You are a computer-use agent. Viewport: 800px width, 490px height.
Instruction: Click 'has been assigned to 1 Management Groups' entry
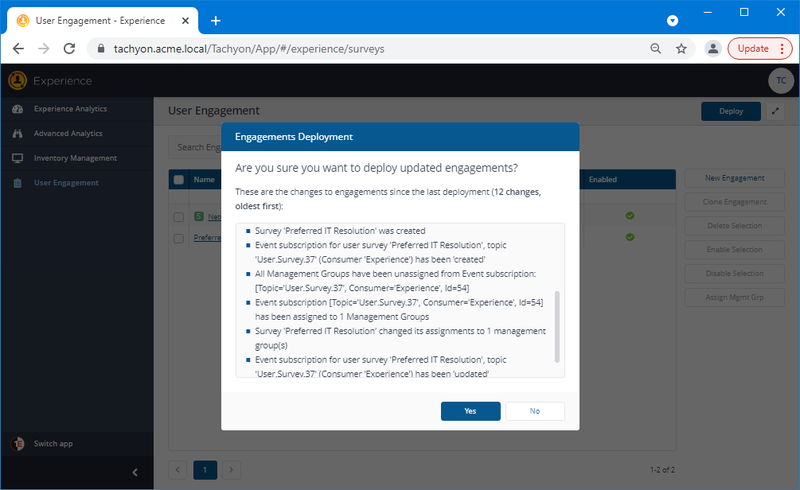[399, 309]
